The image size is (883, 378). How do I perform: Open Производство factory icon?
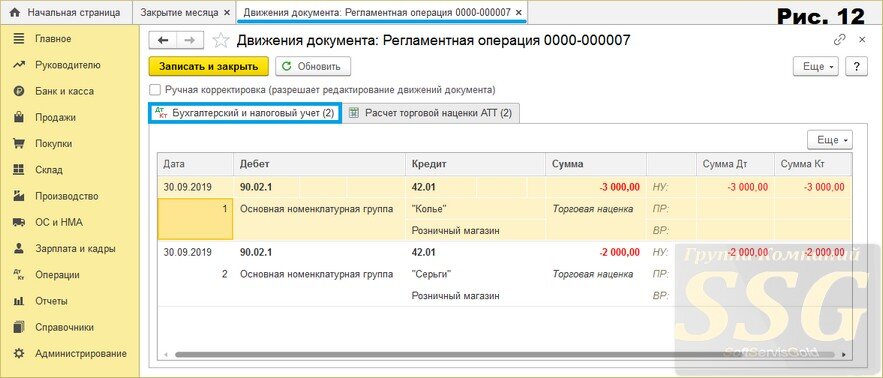tap(19, 196)
